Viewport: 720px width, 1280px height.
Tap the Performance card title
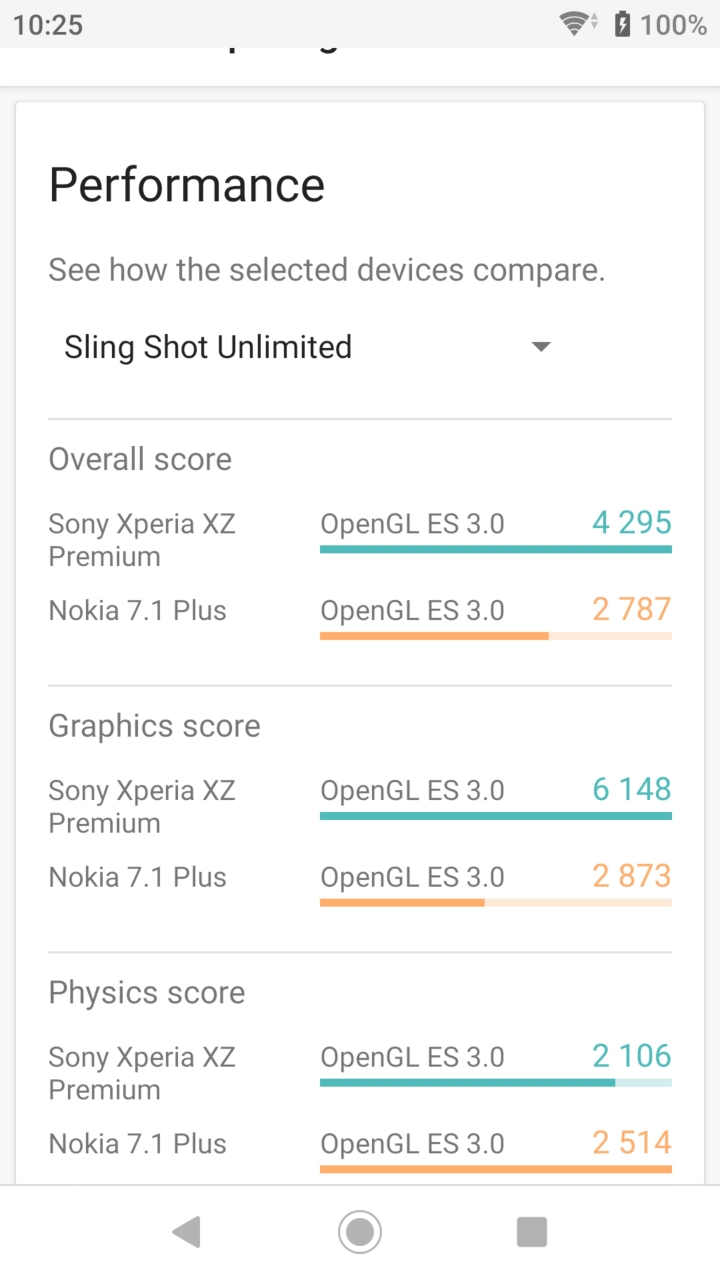(x=187, y=186)
